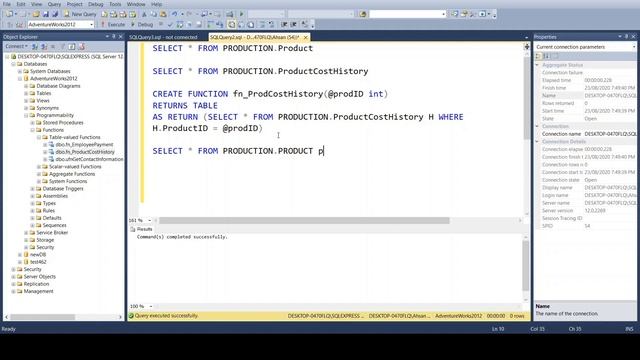Image resolution: width=640 pixels, height=360 pixels.
Task: Click the Properties Window icon in the standard toolbar
Action: [x=464, y=14]
